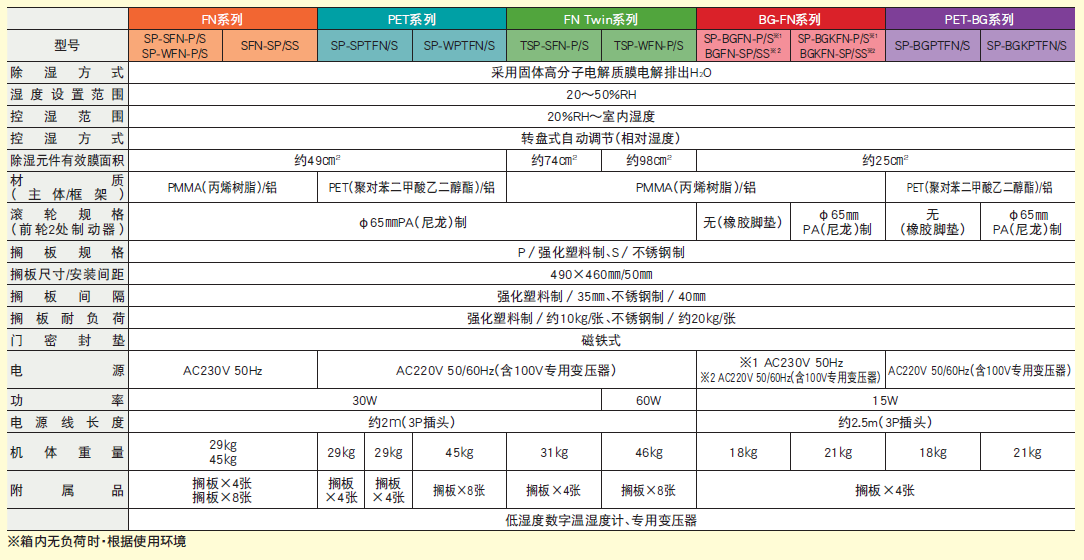Click 搁板×8张 under TSP-WFN-P/S

pos(648,491)
